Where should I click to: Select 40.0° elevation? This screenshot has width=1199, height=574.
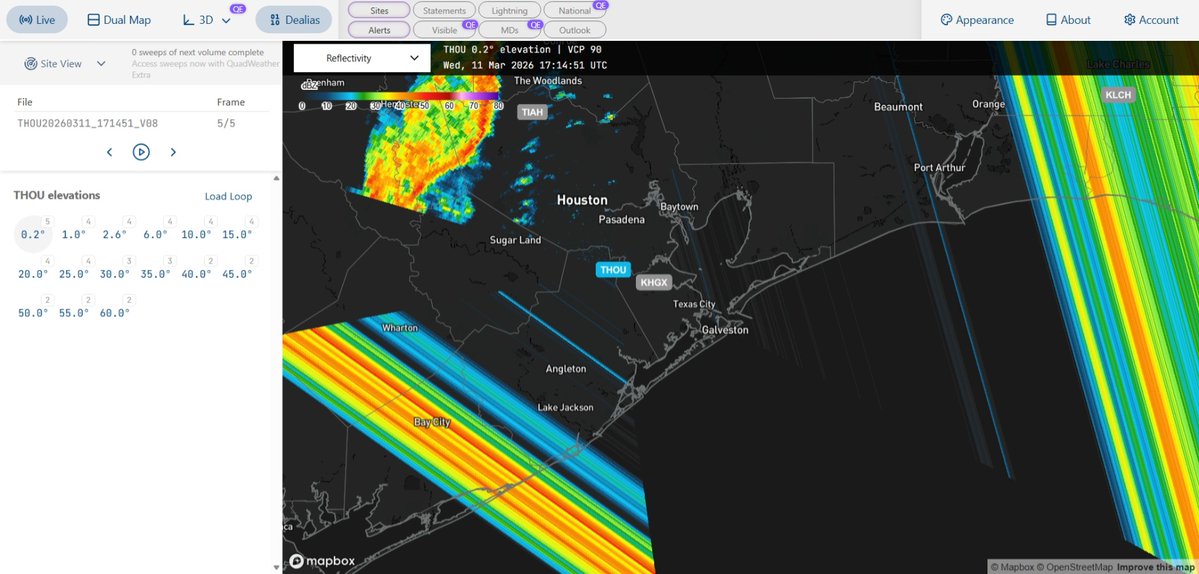[x=197, y=274]
